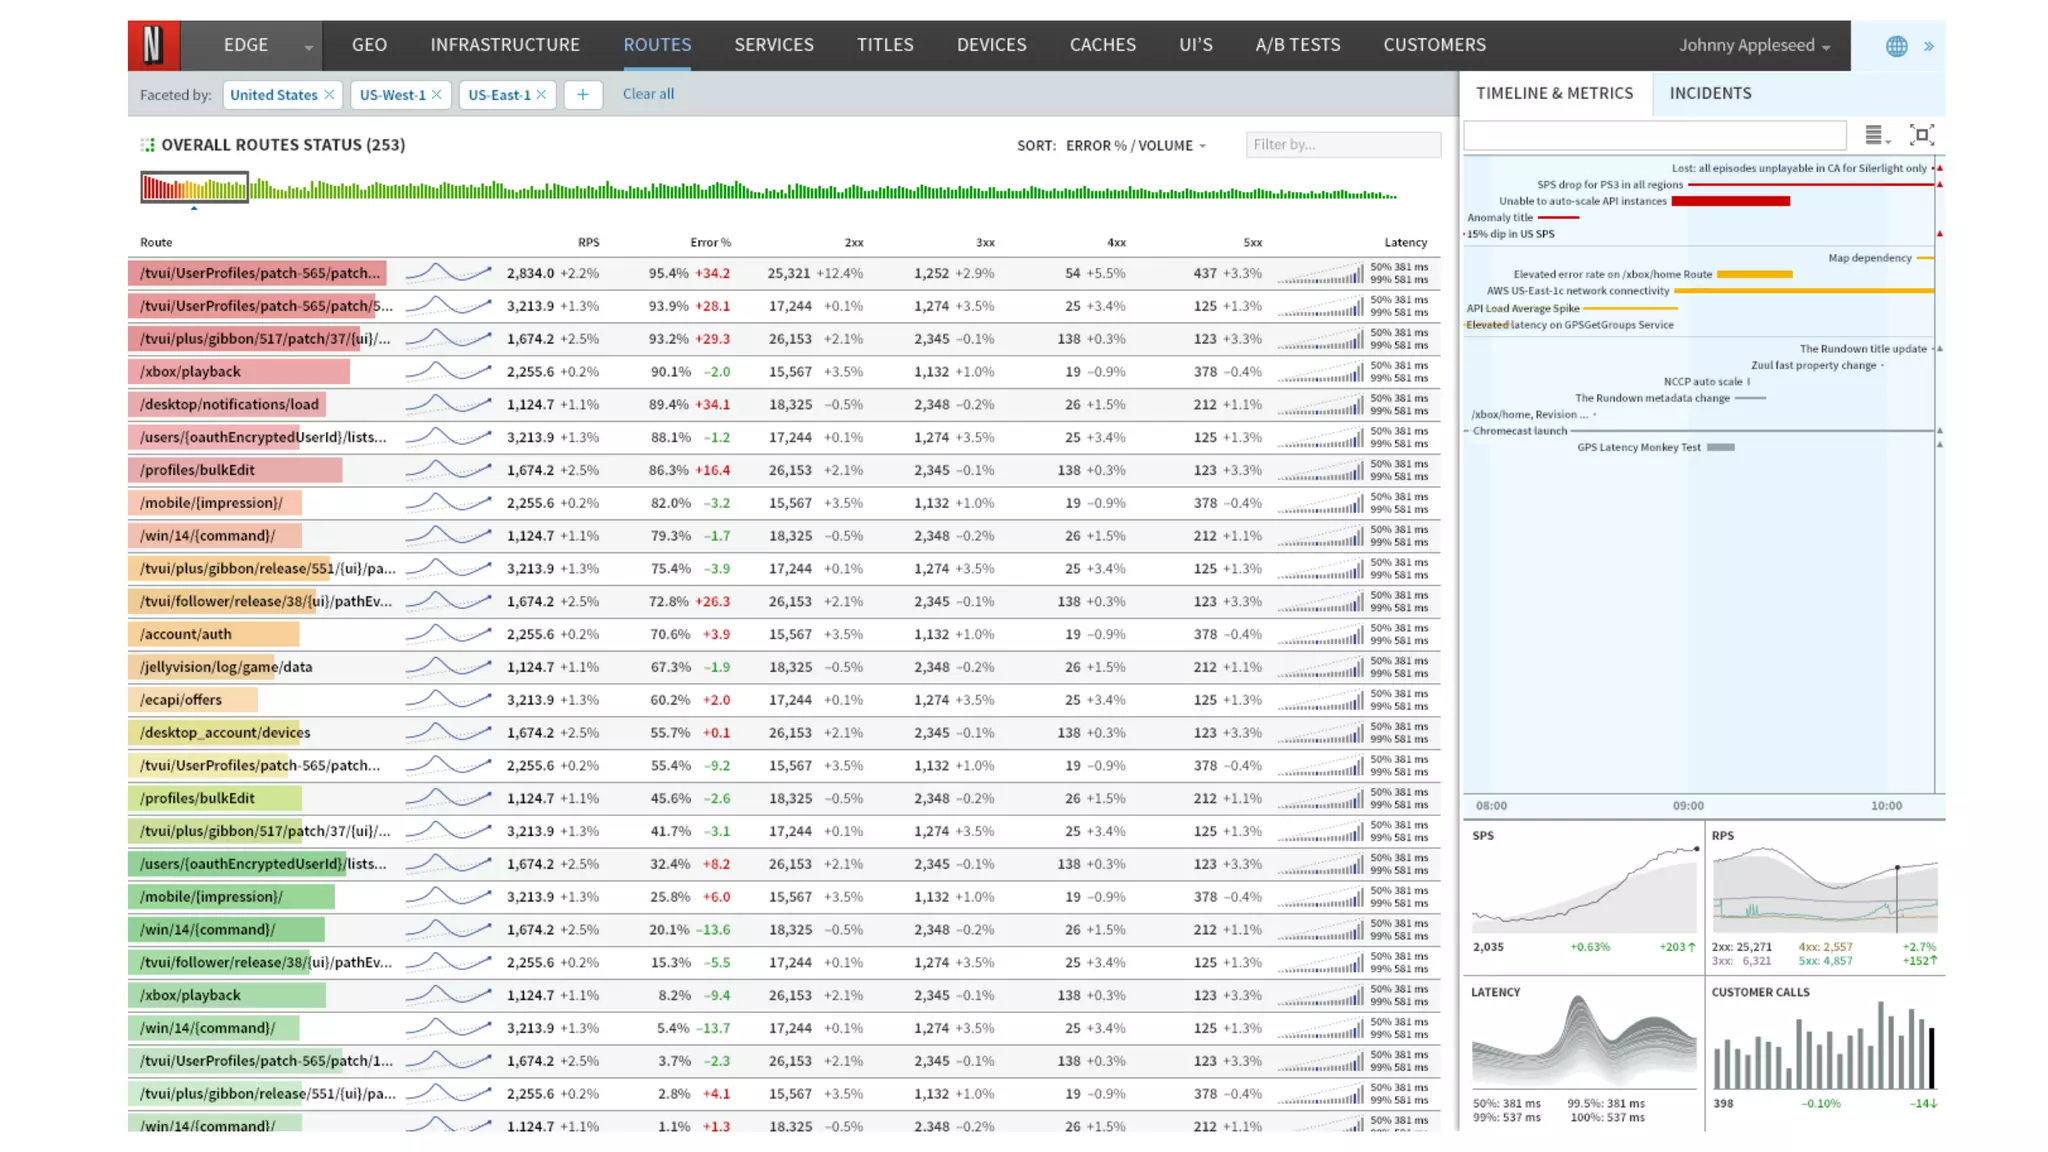2048x1152 pixels.
Task: Remove the United States facet filter
Action: point(329,94)
